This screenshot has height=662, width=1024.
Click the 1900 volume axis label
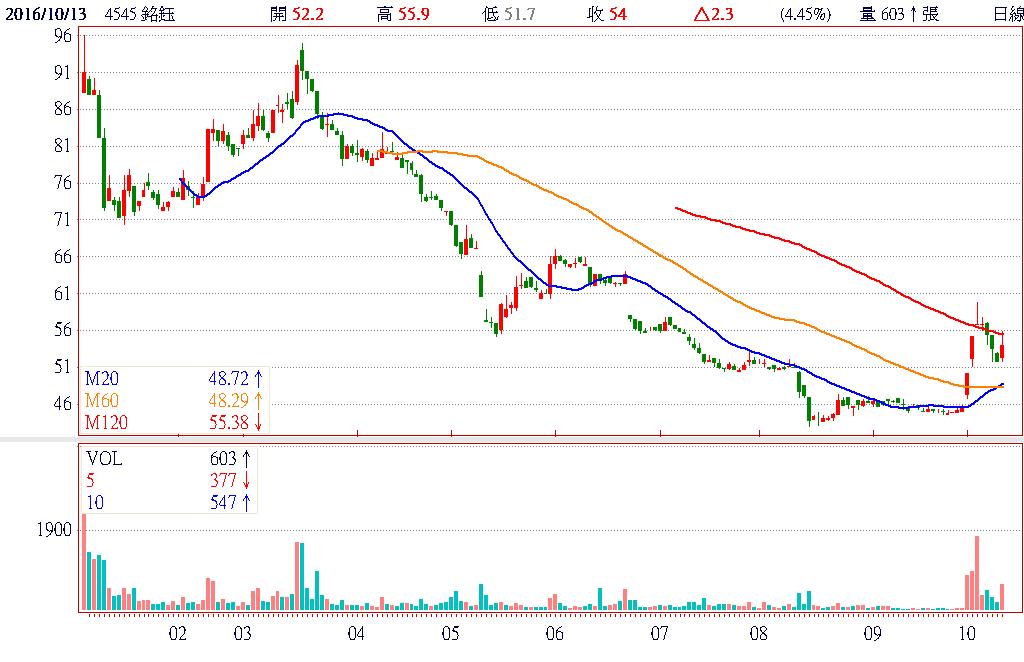(54, 530)
